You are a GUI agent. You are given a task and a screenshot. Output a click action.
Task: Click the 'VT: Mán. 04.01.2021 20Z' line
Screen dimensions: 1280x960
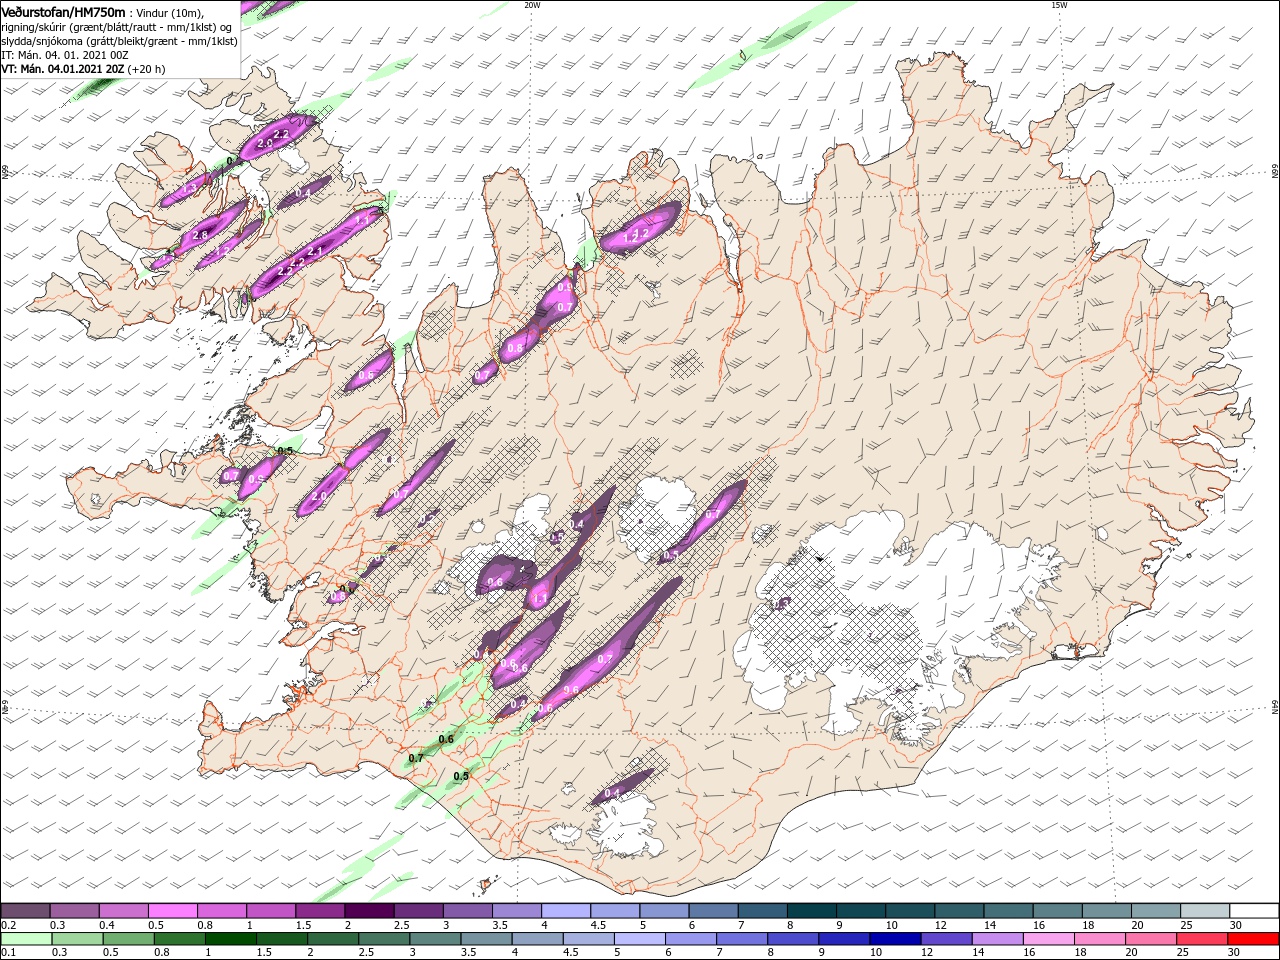pos(83,69)
